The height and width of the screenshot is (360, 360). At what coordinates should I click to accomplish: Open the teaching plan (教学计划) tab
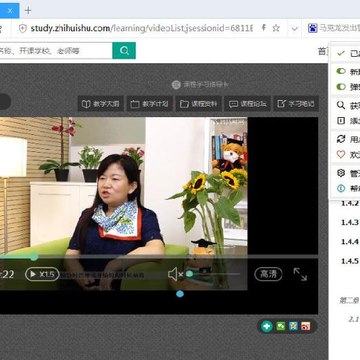click(x=150, y=104)
